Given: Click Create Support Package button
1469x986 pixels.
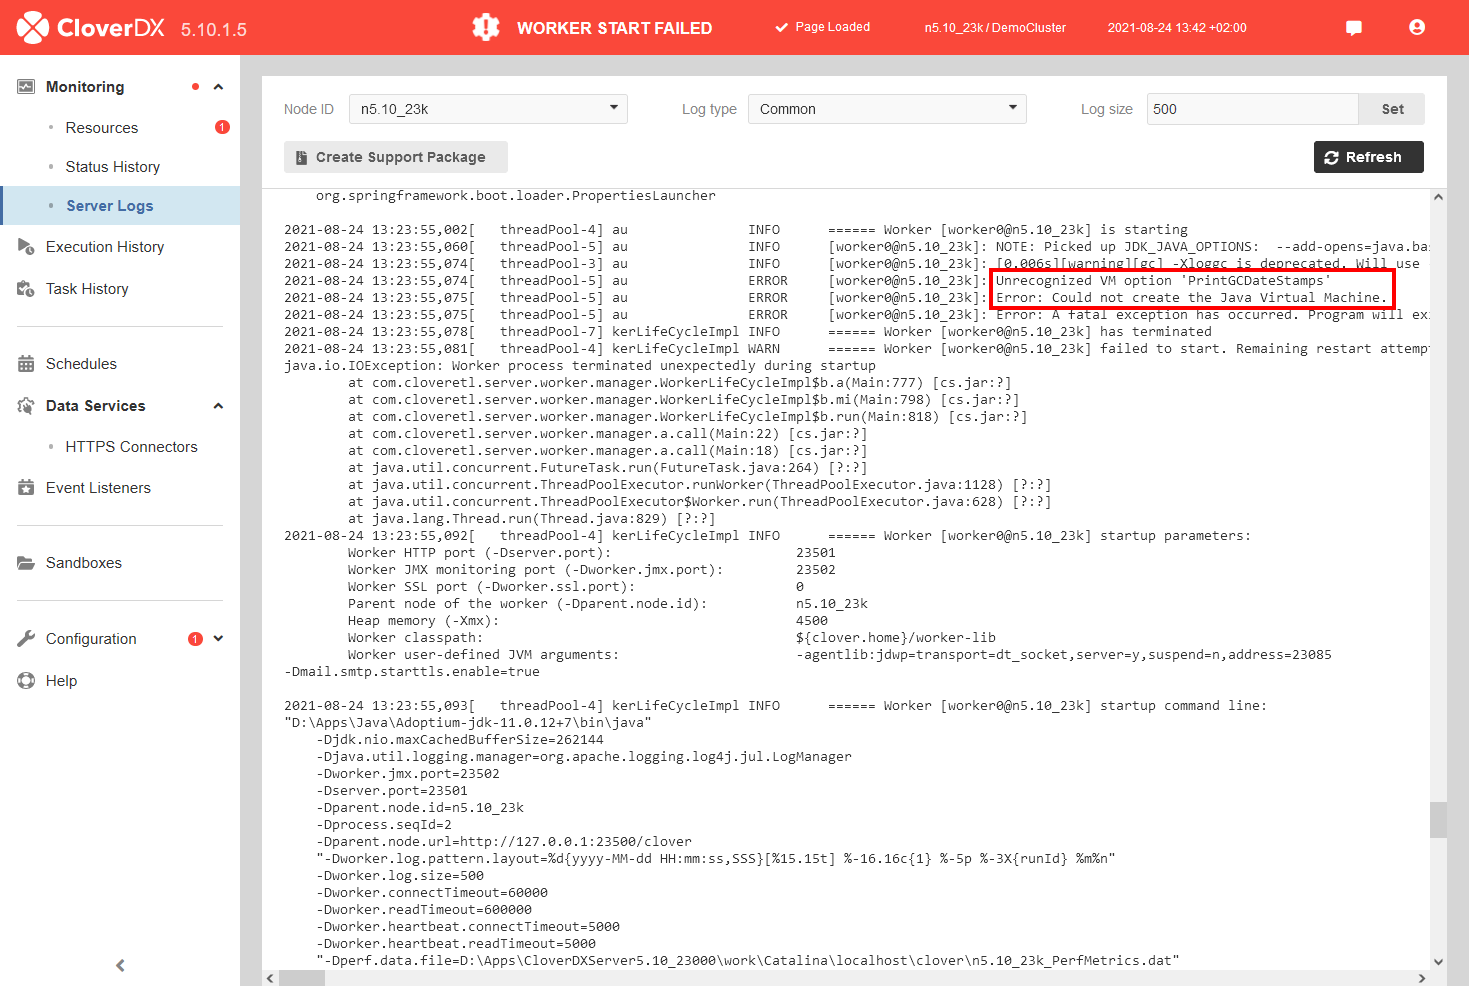Looking at the screenshot, I should point(396,157).
